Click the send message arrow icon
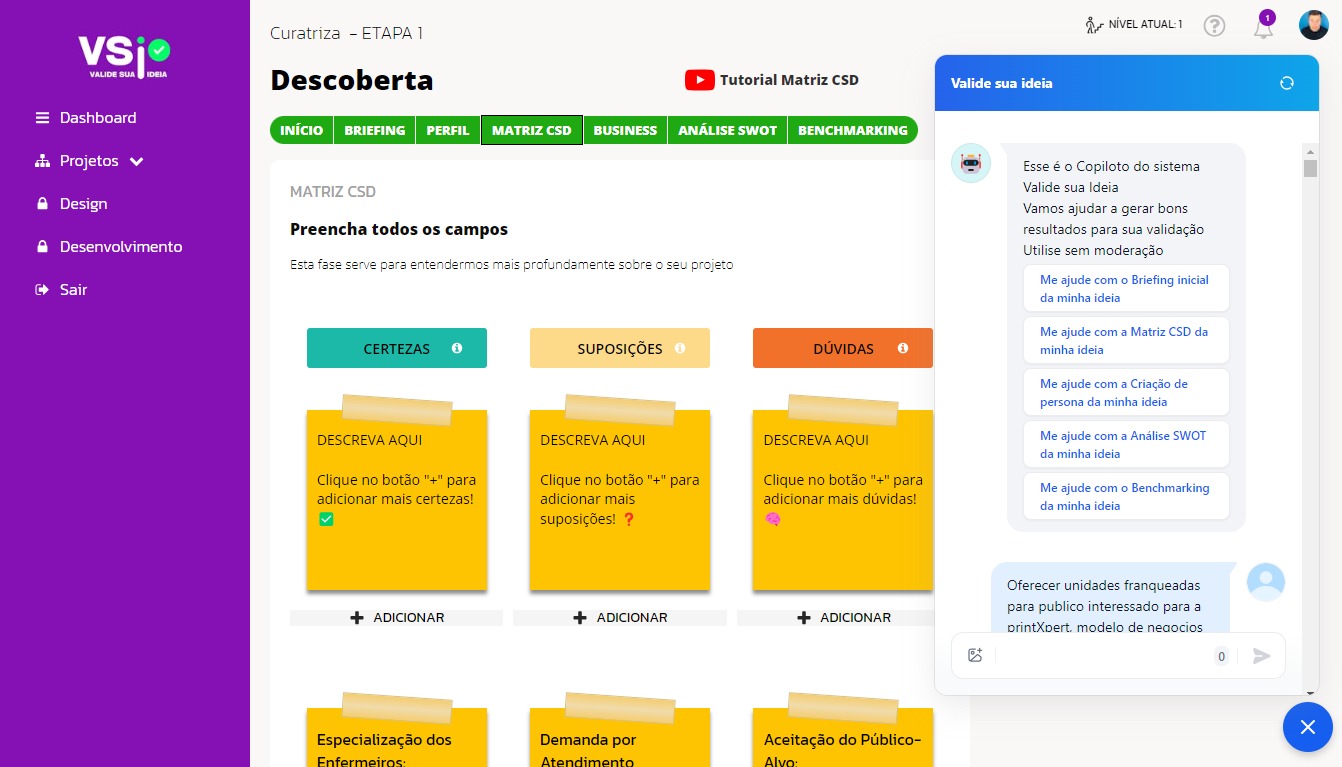Image resolution: width=1342 pixels, height=767 pixels. [1262, 656]
